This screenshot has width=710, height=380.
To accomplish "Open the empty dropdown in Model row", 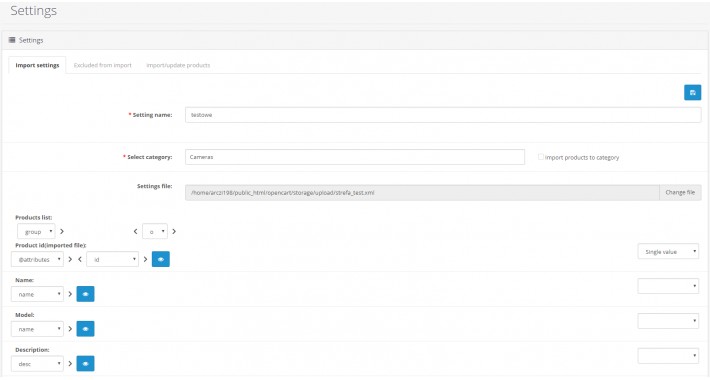I will (668, 321).
